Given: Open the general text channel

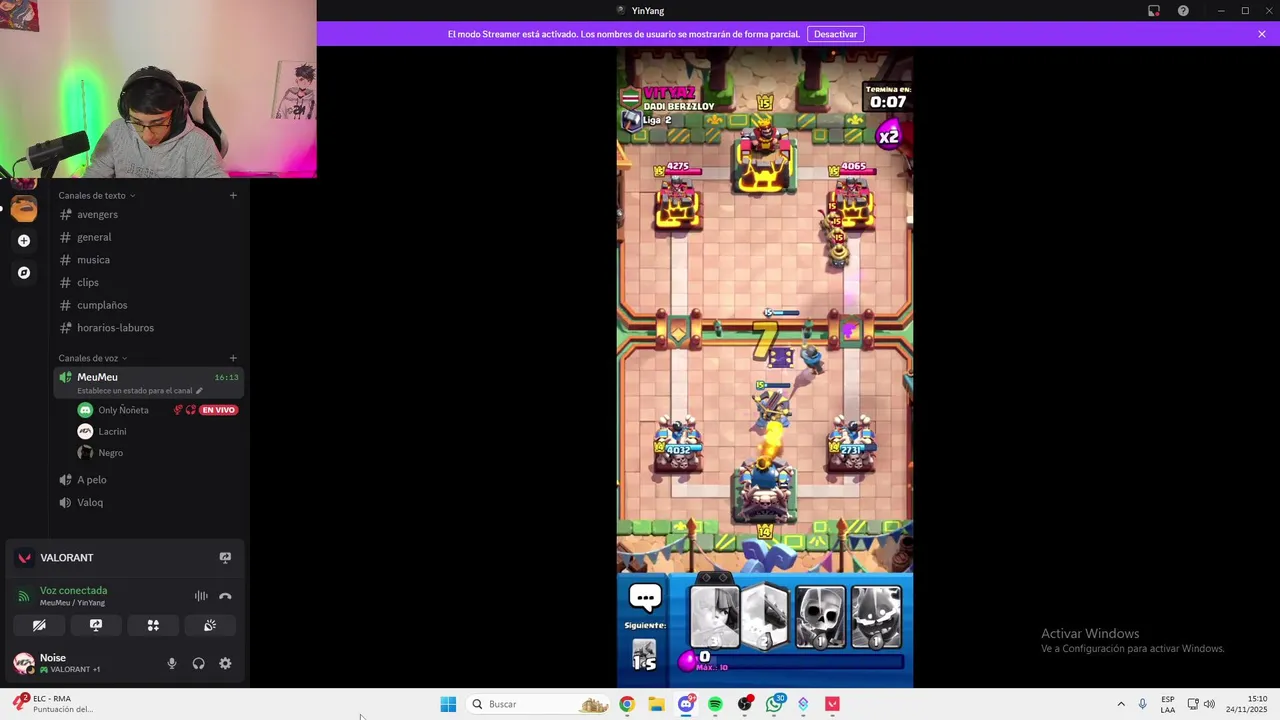Looking at the screenshot, I should (x=148, y=237).
